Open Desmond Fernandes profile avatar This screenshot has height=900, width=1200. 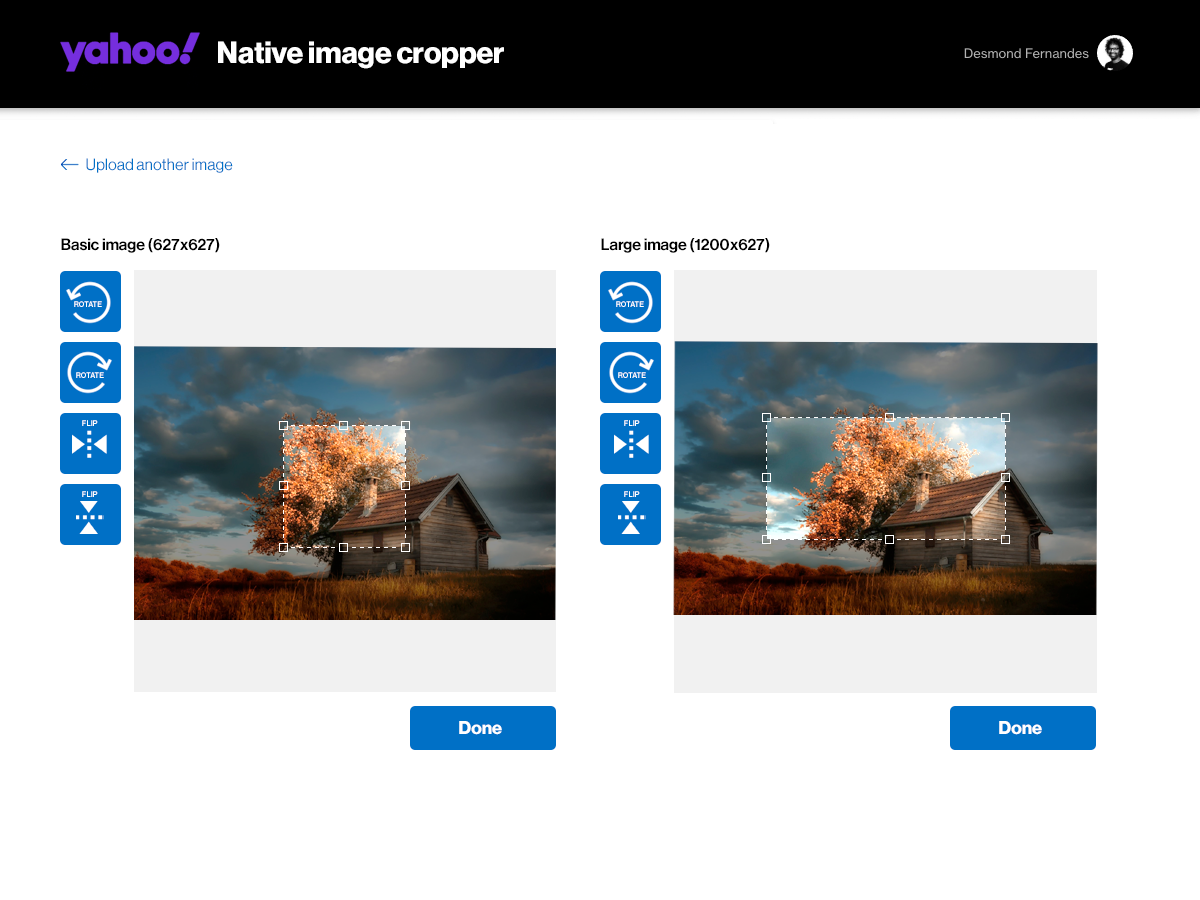(x=1115, y=53)
